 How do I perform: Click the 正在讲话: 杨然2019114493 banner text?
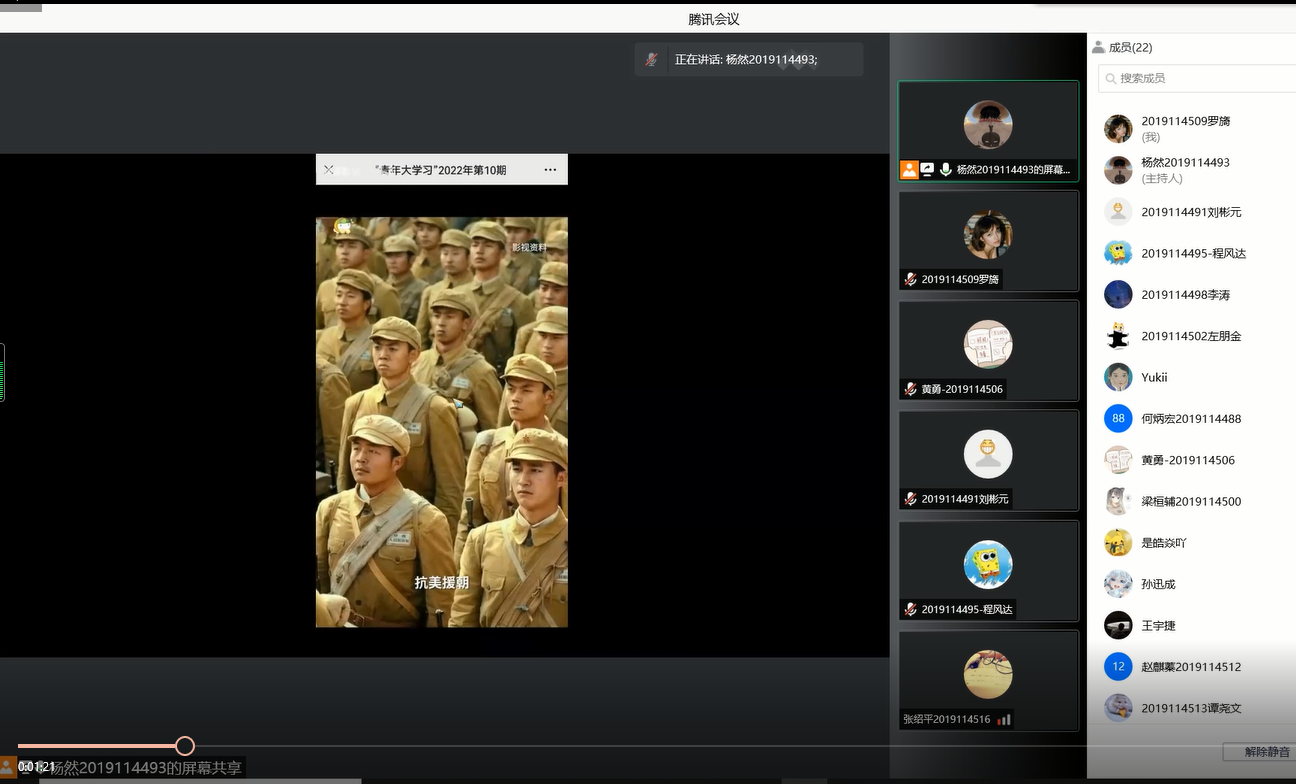(x=746, y=59)
